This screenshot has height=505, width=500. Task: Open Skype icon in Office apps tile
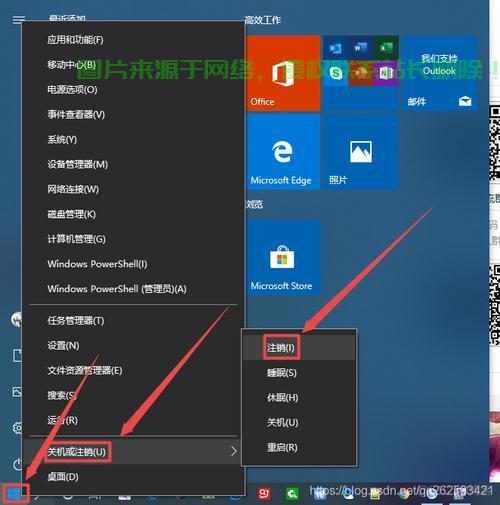[x=336, y=73]
